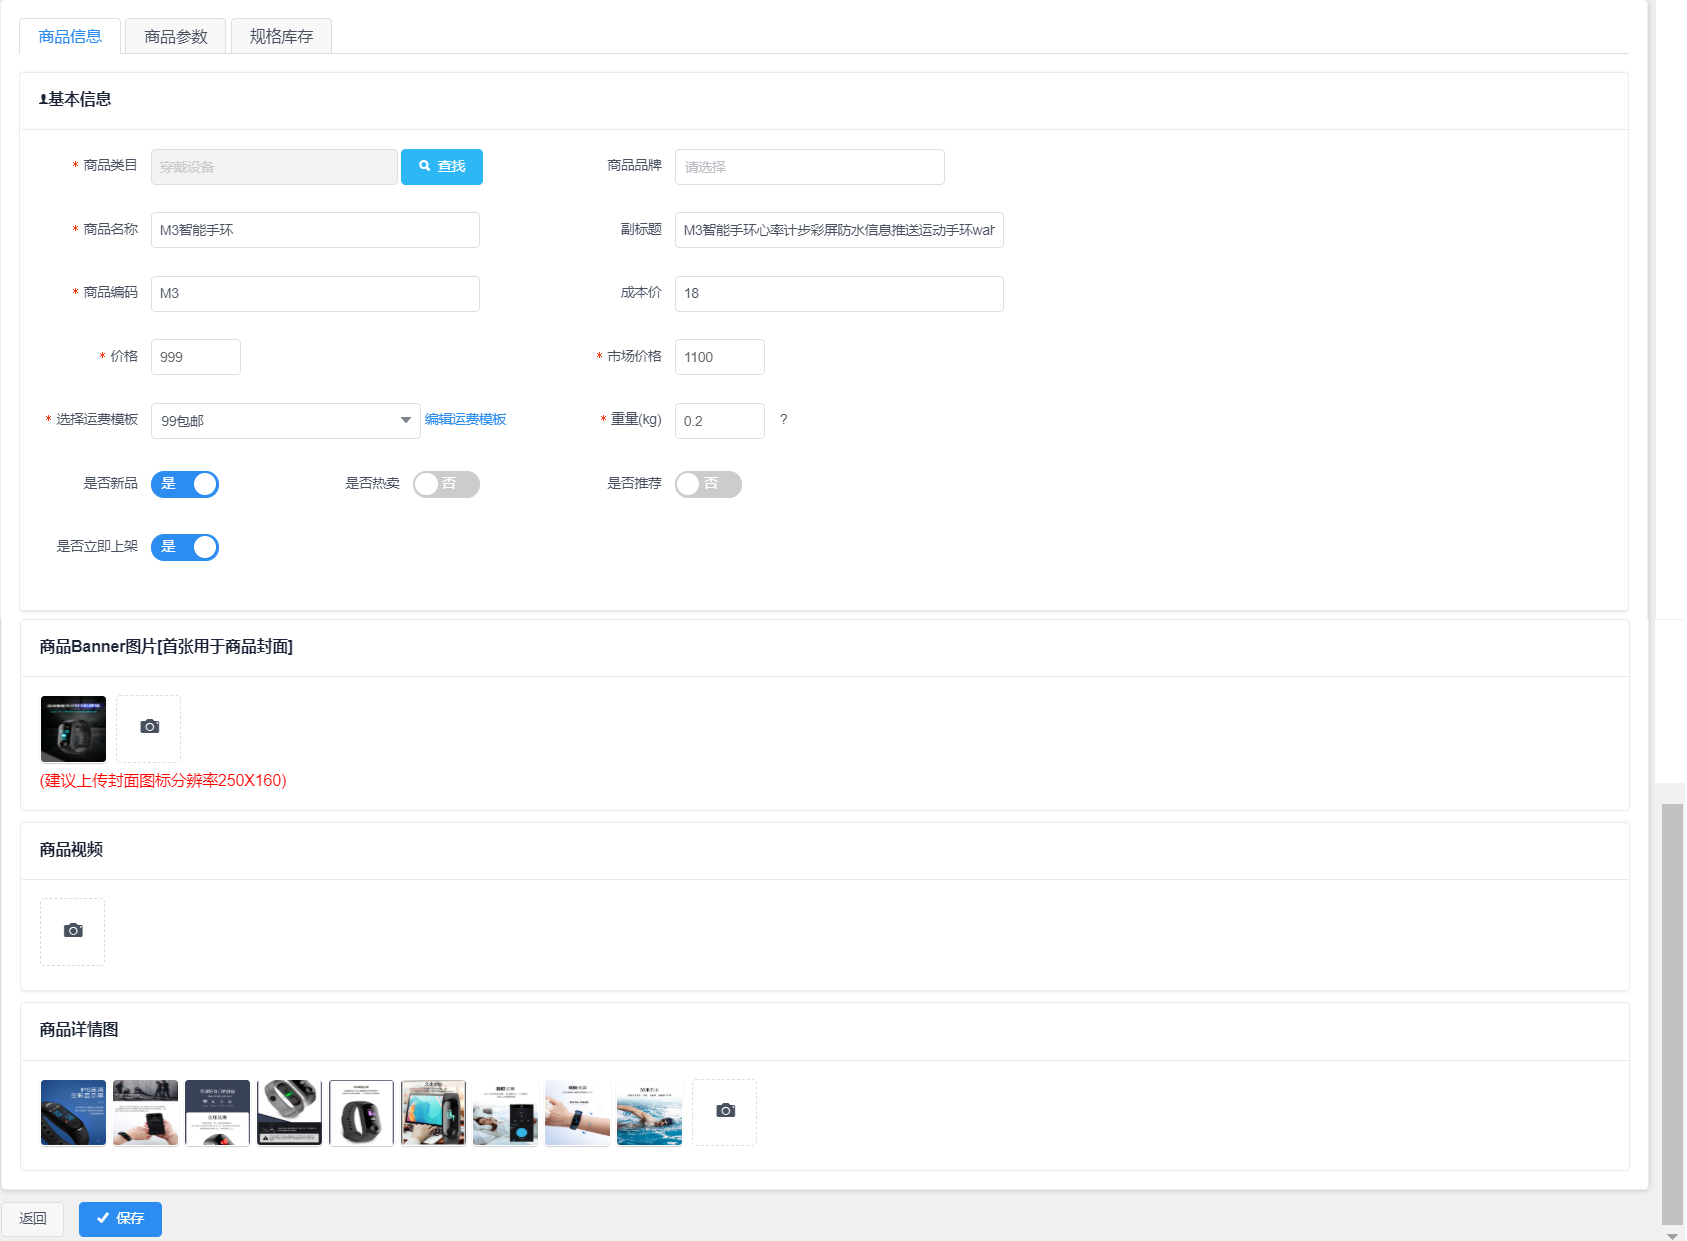Switch to the 商品参数 tab
This screenshot has height=1241, width=1687.
(x=175, y=37)
